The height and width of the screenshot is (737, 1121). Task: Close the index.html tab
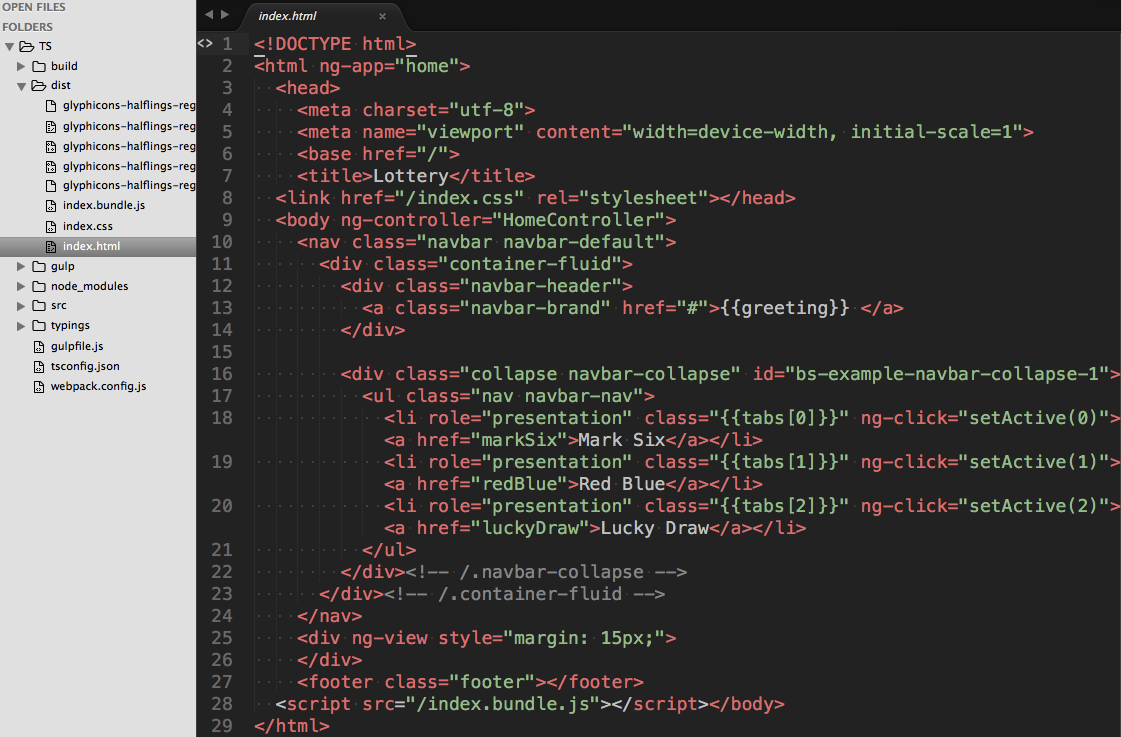pyautogui.click(x=382, y=16)
